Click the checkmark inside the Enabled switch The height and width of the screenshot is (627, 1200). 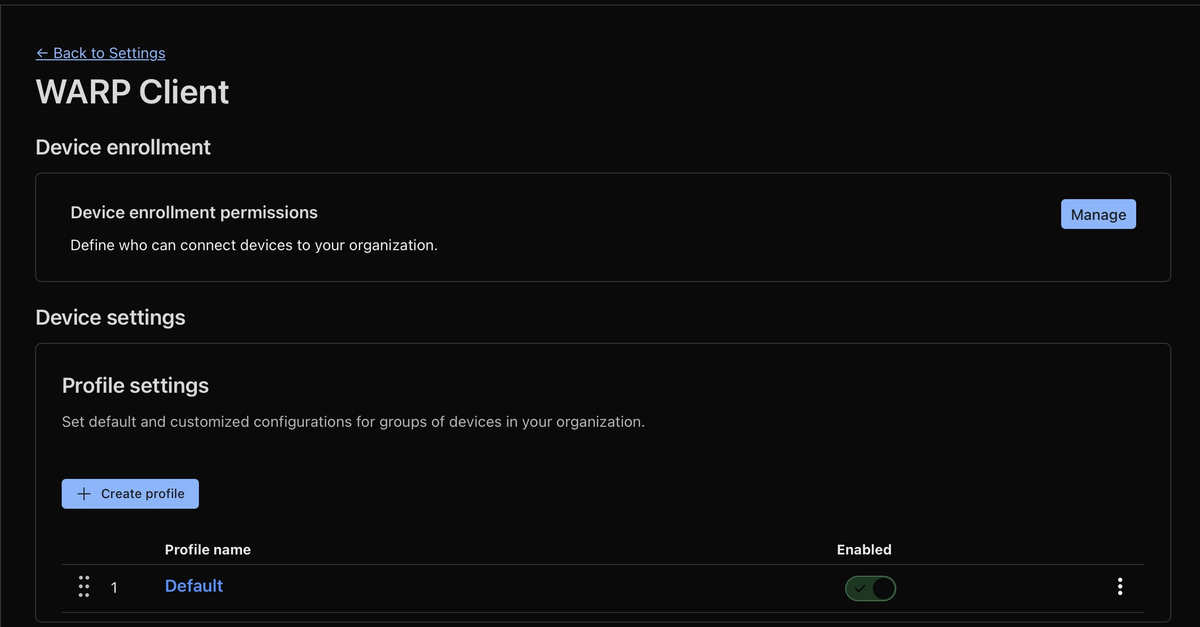click(x=860, y=588)
